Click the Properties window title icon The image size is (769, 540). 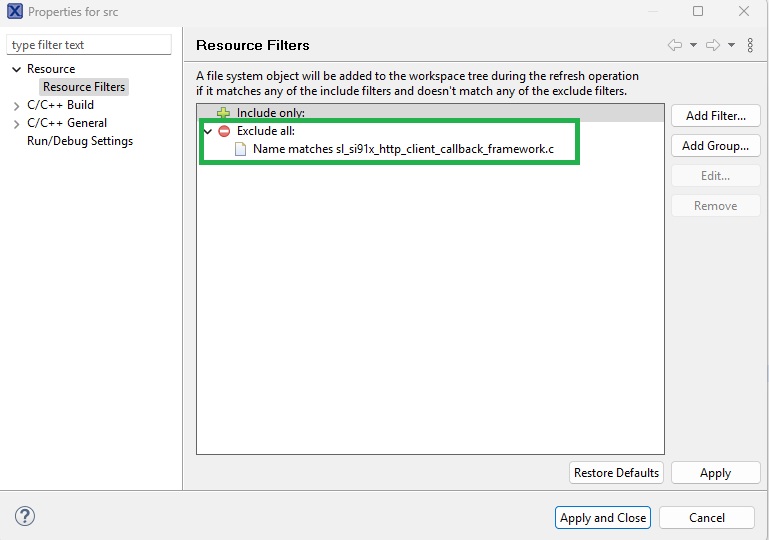point(14,12)
